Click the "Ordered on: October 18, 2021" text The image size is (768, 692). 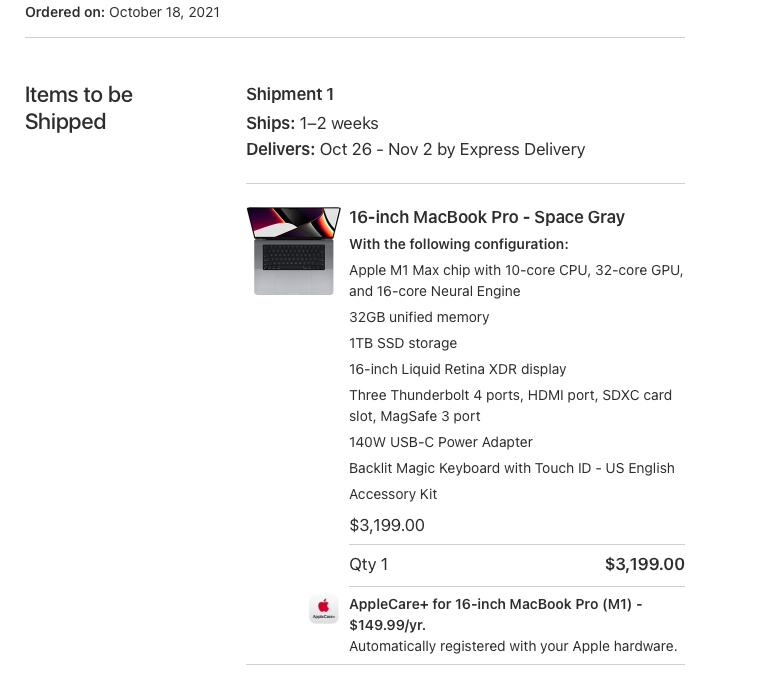coord(122,12)
